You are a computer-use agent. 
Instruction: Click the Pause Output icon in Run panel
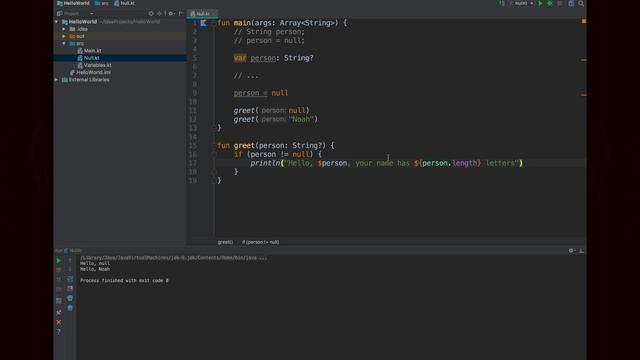(59, 279)
